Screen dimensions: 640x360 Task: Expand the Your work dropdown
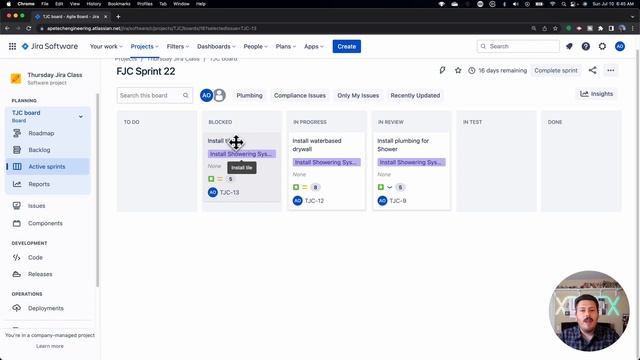(106, 47)
